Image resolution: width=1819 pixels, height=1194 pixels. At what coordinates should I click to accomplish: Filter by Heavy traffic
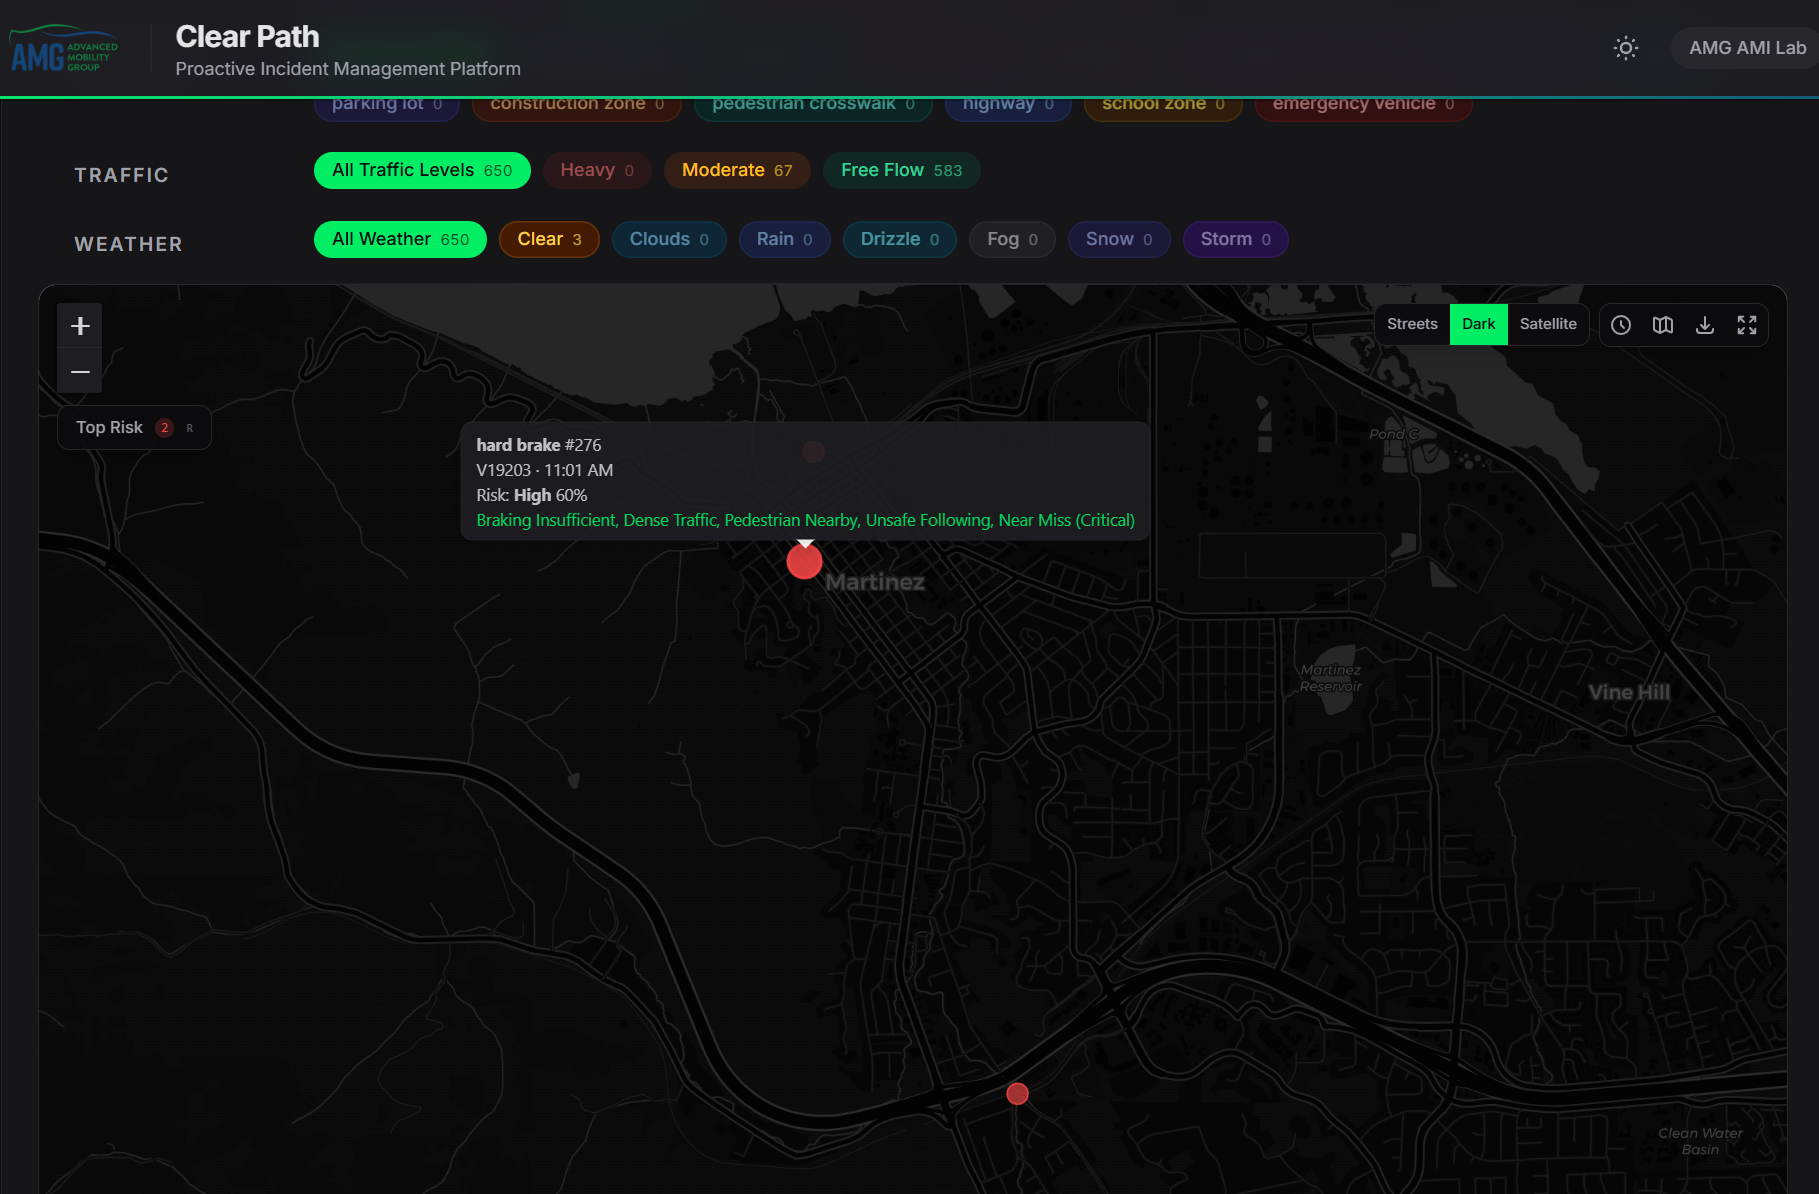pos(597,170)
